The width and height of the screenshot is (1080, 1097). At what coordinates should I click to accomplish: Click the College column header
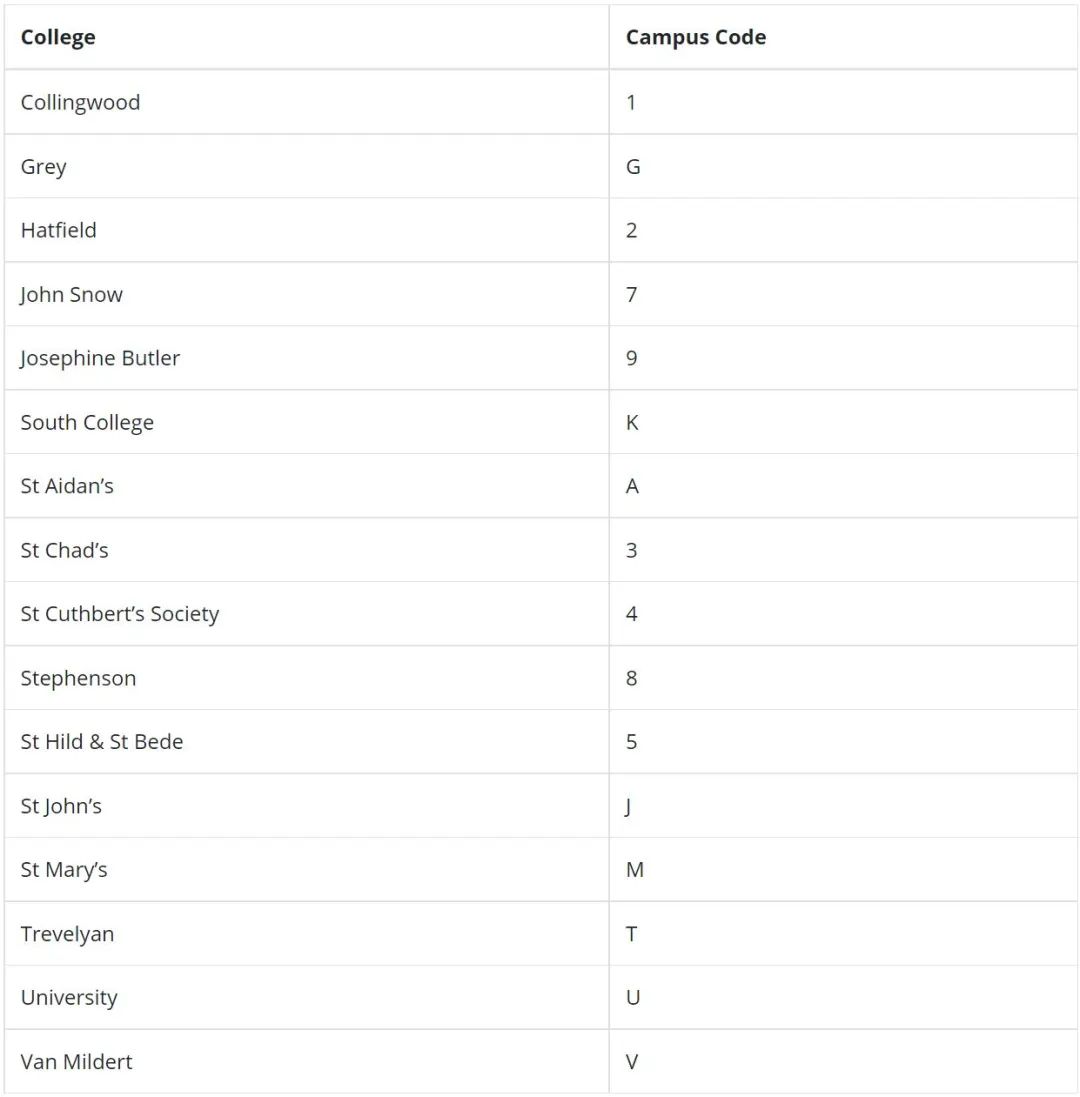(x=58, y=37)
